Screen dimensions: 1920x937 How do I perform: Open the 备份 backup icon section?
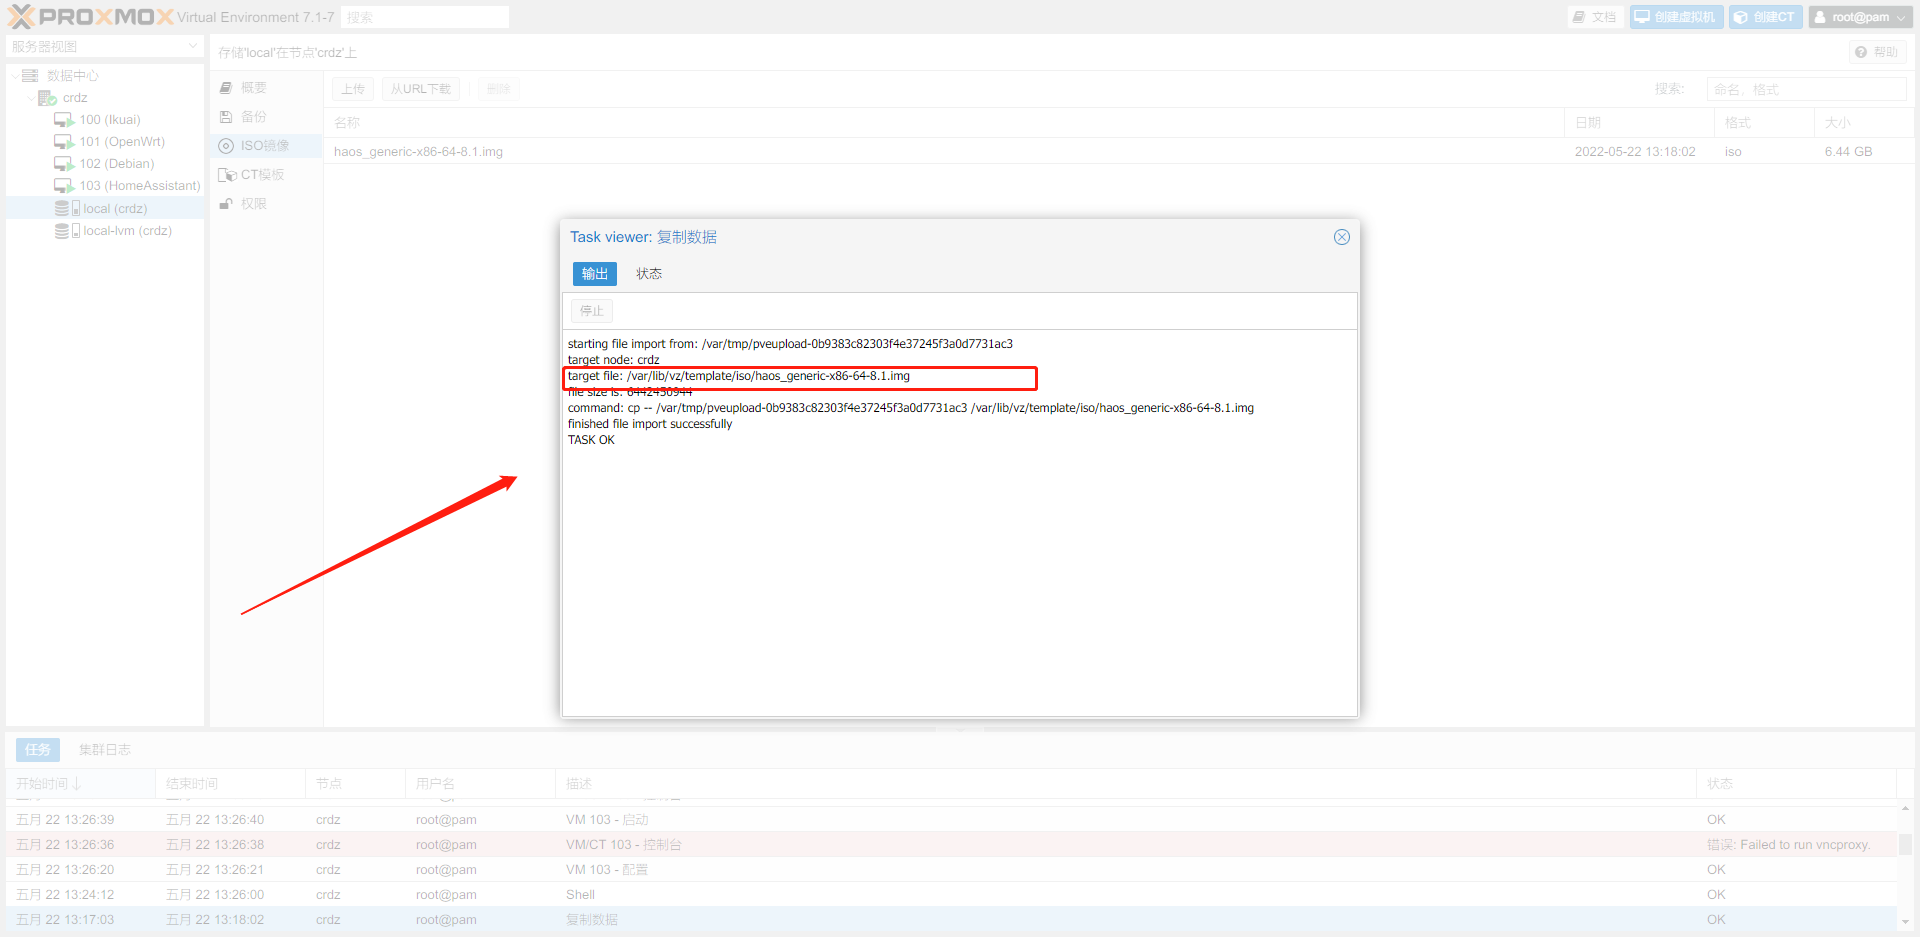(226, 117)
